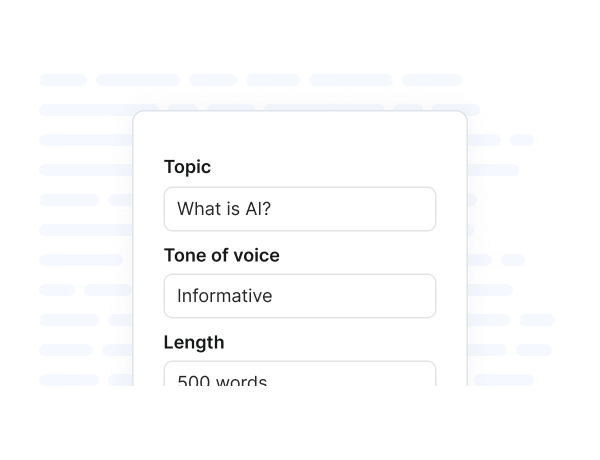Click the Topic label
The width and height of the screenshot is (600, 460).
[x=187, y=167]
